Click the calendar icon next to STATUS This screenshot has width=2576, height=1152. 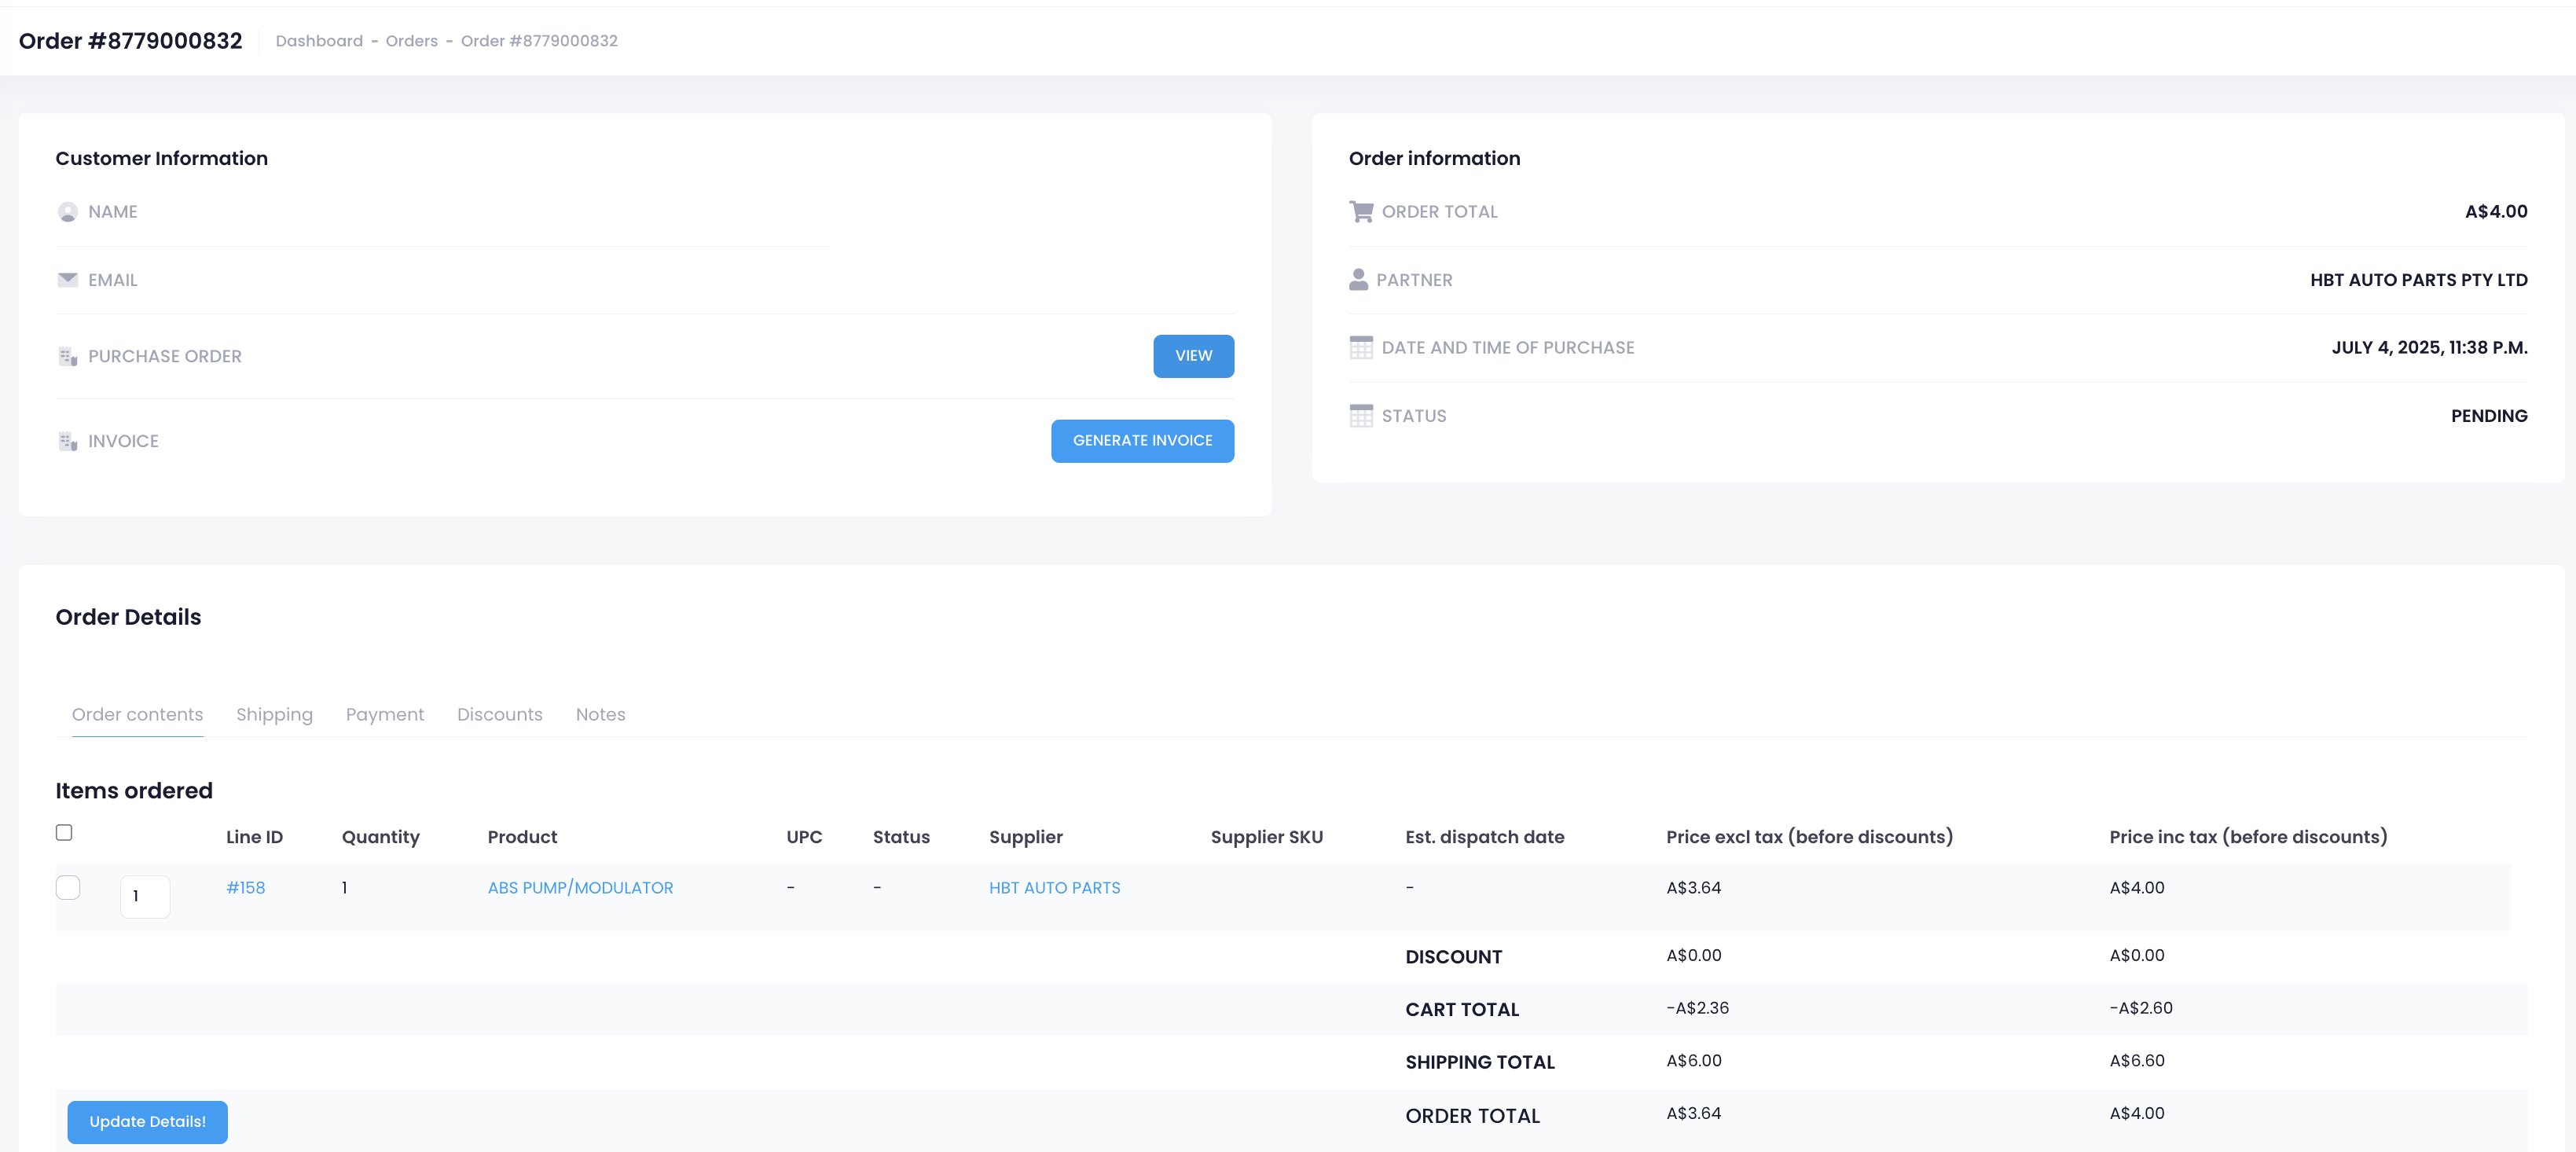point(1361,415)
